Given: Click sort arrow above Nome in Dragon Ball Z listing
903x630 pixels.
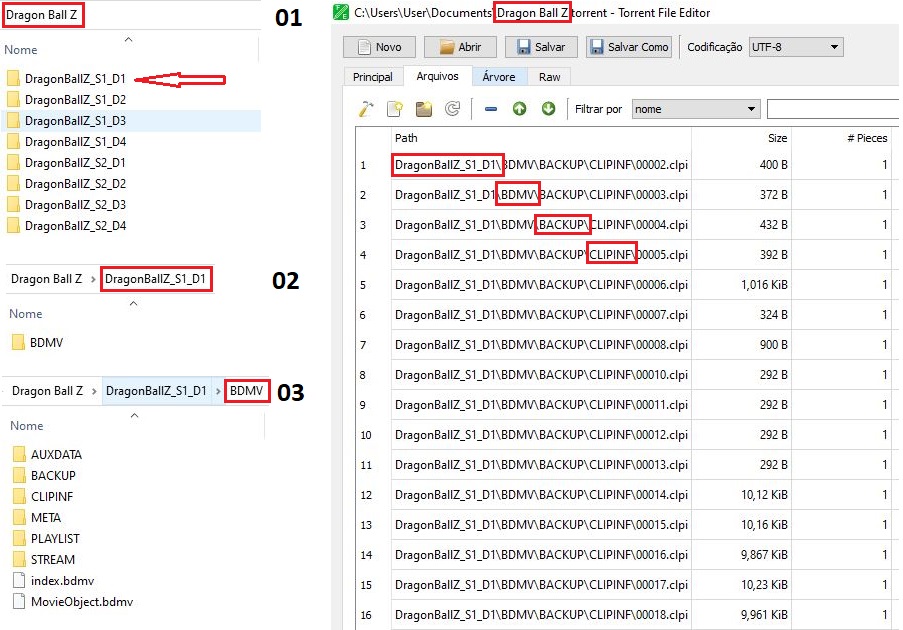Looking at the screenshot, I should (x=128, y=40).
